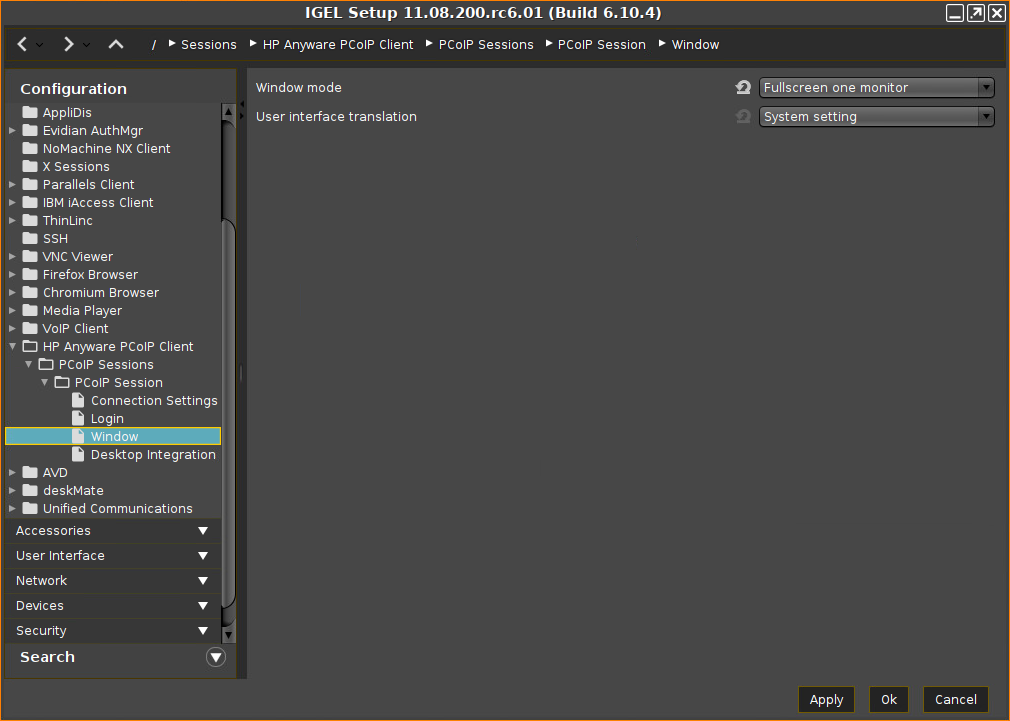Click the back navigation arrow
The image size is (1010, 721).
point(23,44)
